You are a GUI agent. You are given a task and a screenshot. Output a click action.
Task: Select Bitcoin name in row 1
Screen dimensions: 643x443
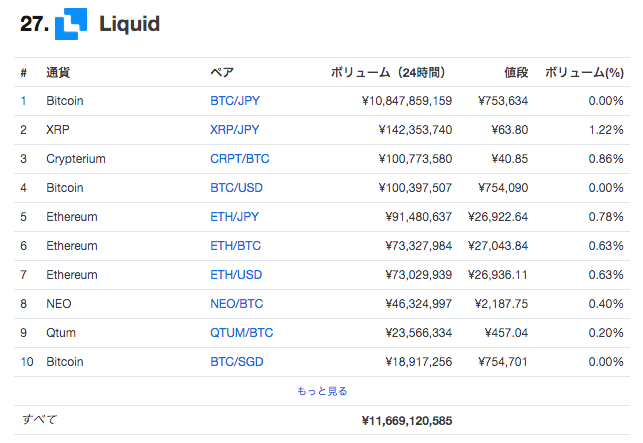point(65,100)
